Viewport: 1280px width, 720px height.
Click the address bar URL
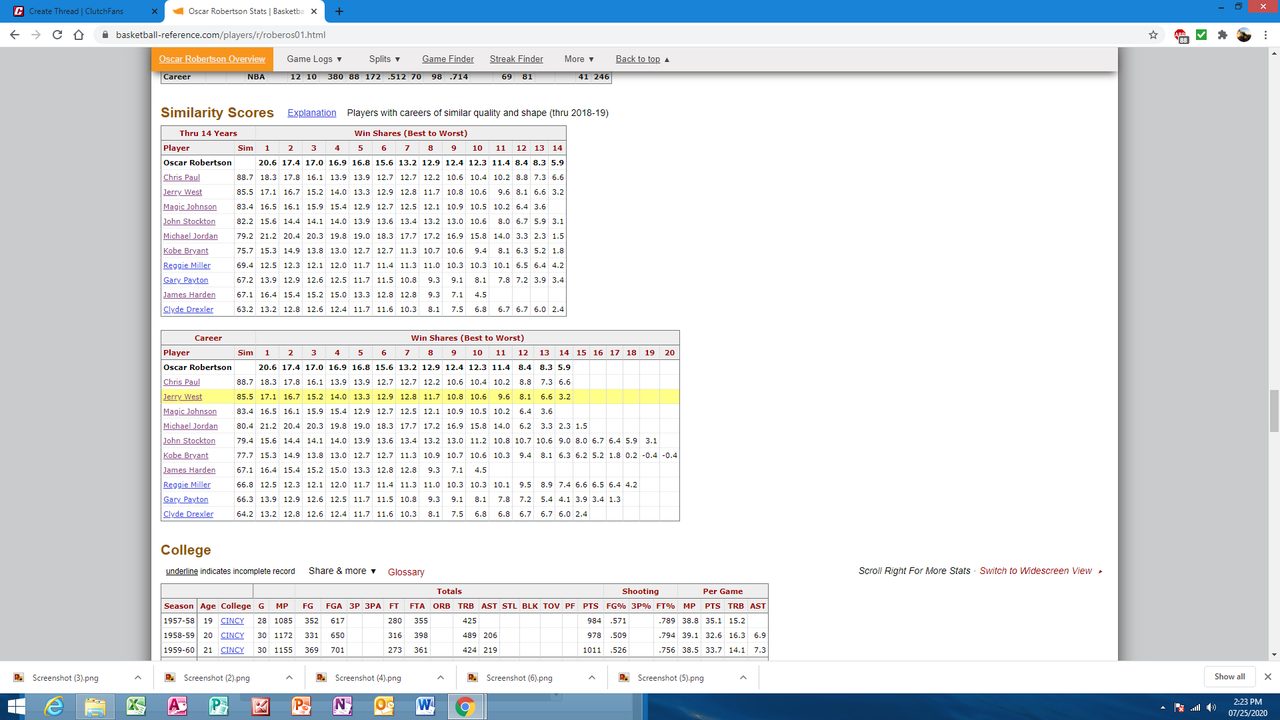(220, 34)
